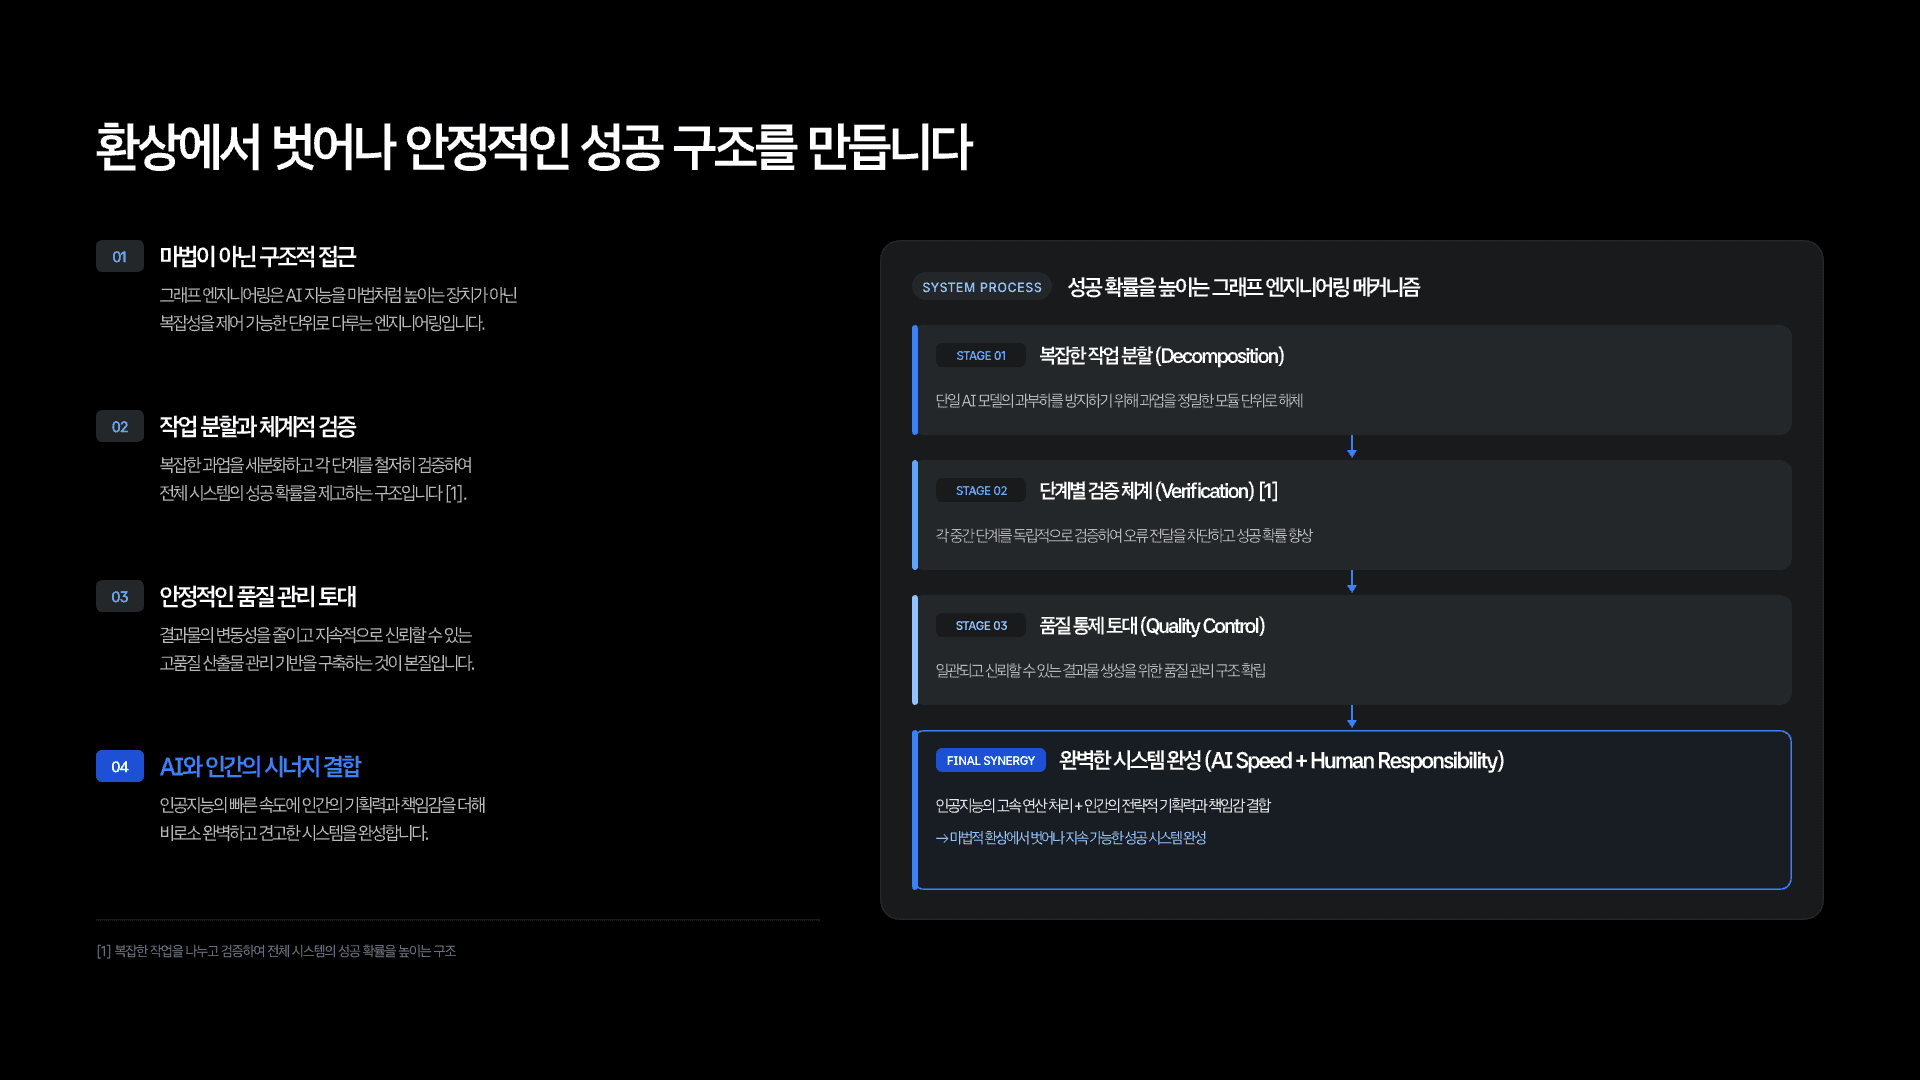Click the 03 number badge

(120, 597)
